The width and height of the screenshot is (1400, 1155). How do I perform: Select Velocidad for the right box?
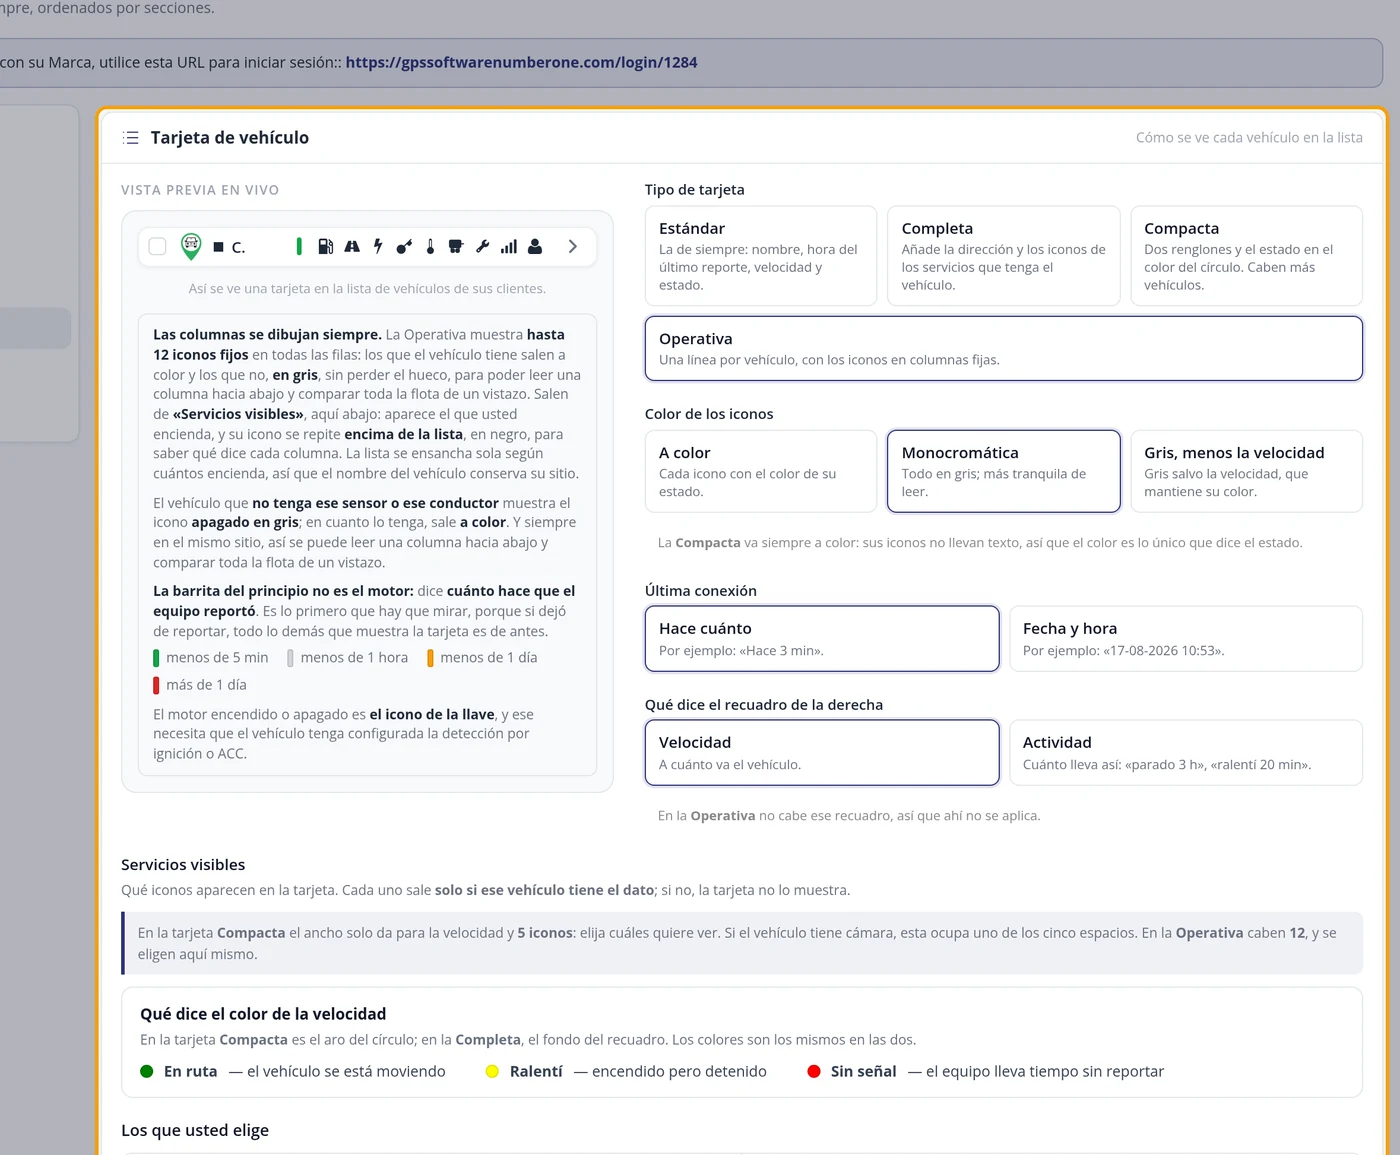click(x=822, y=752)
